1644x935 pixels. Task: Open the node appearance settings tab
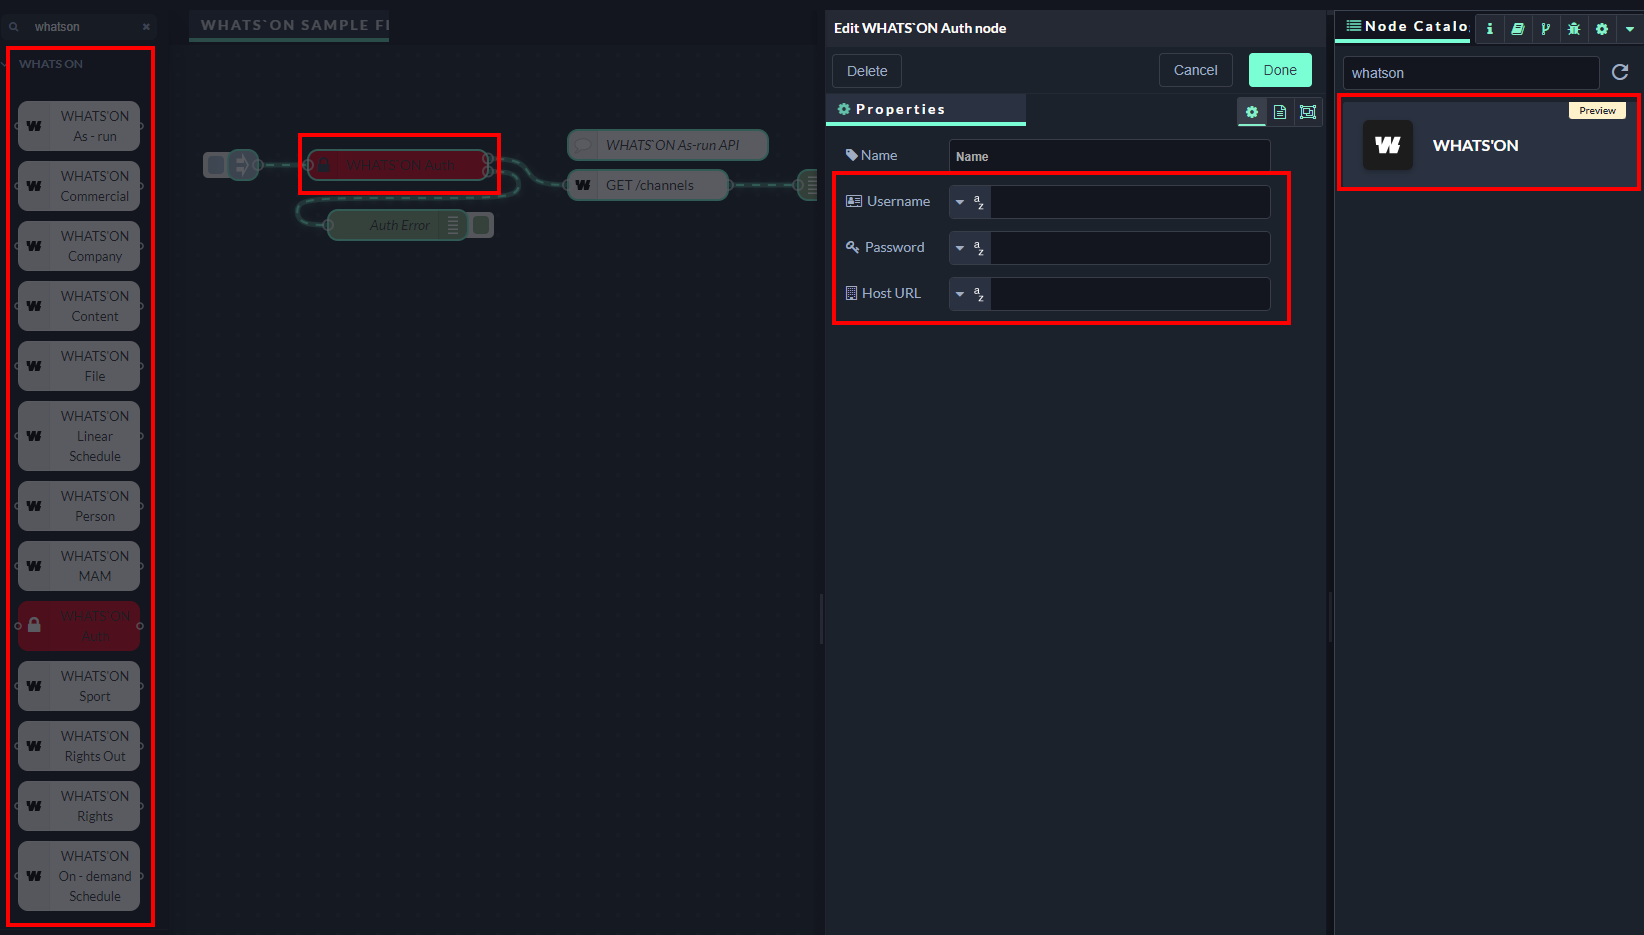tap(1307, 112)
